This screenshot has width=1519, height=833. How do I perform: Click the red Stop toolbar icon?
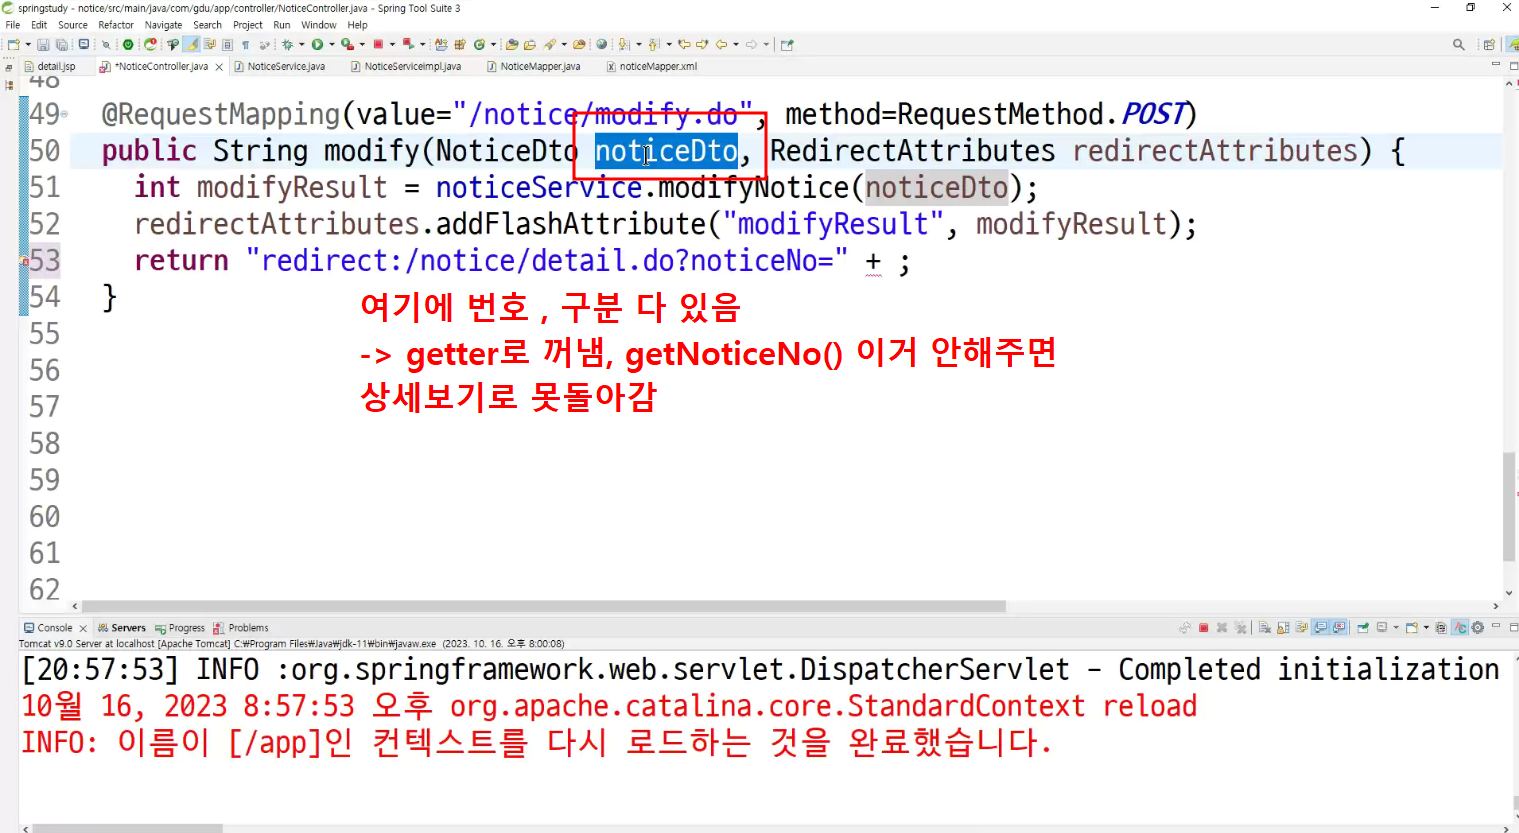[378, 45]
